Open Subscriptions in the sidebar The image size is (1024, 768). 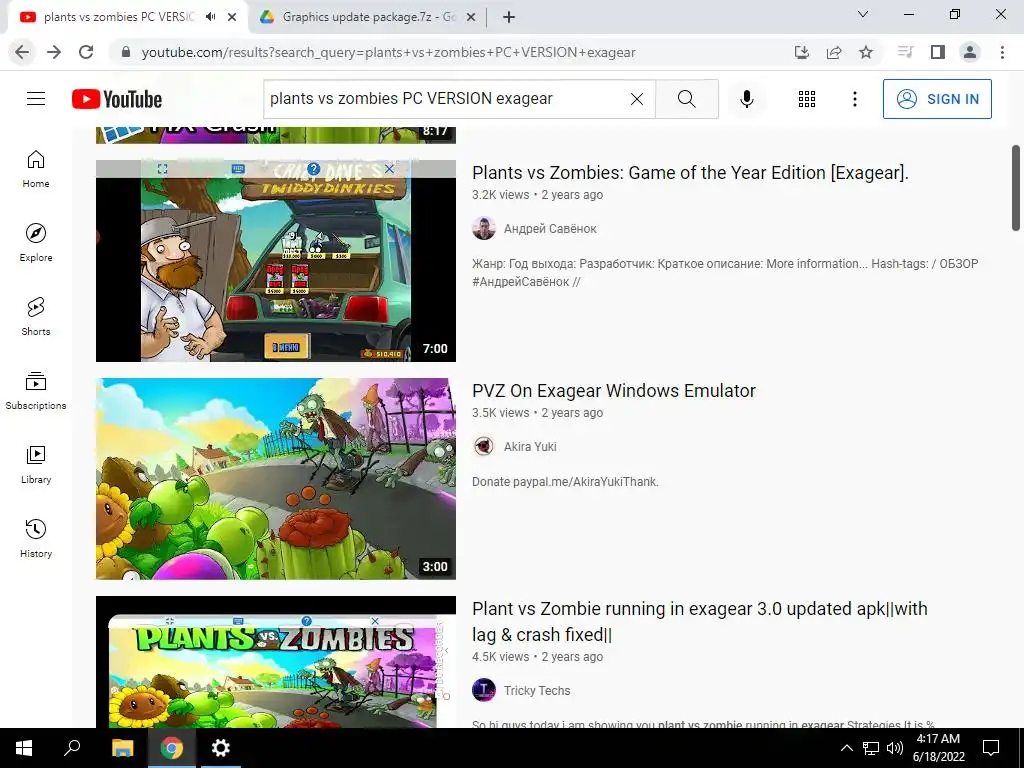(36, 391)
